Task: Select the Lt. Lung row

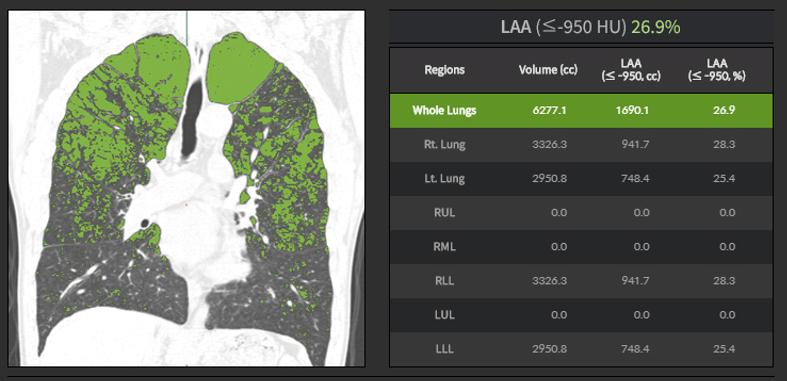Action: pos(581,179)
